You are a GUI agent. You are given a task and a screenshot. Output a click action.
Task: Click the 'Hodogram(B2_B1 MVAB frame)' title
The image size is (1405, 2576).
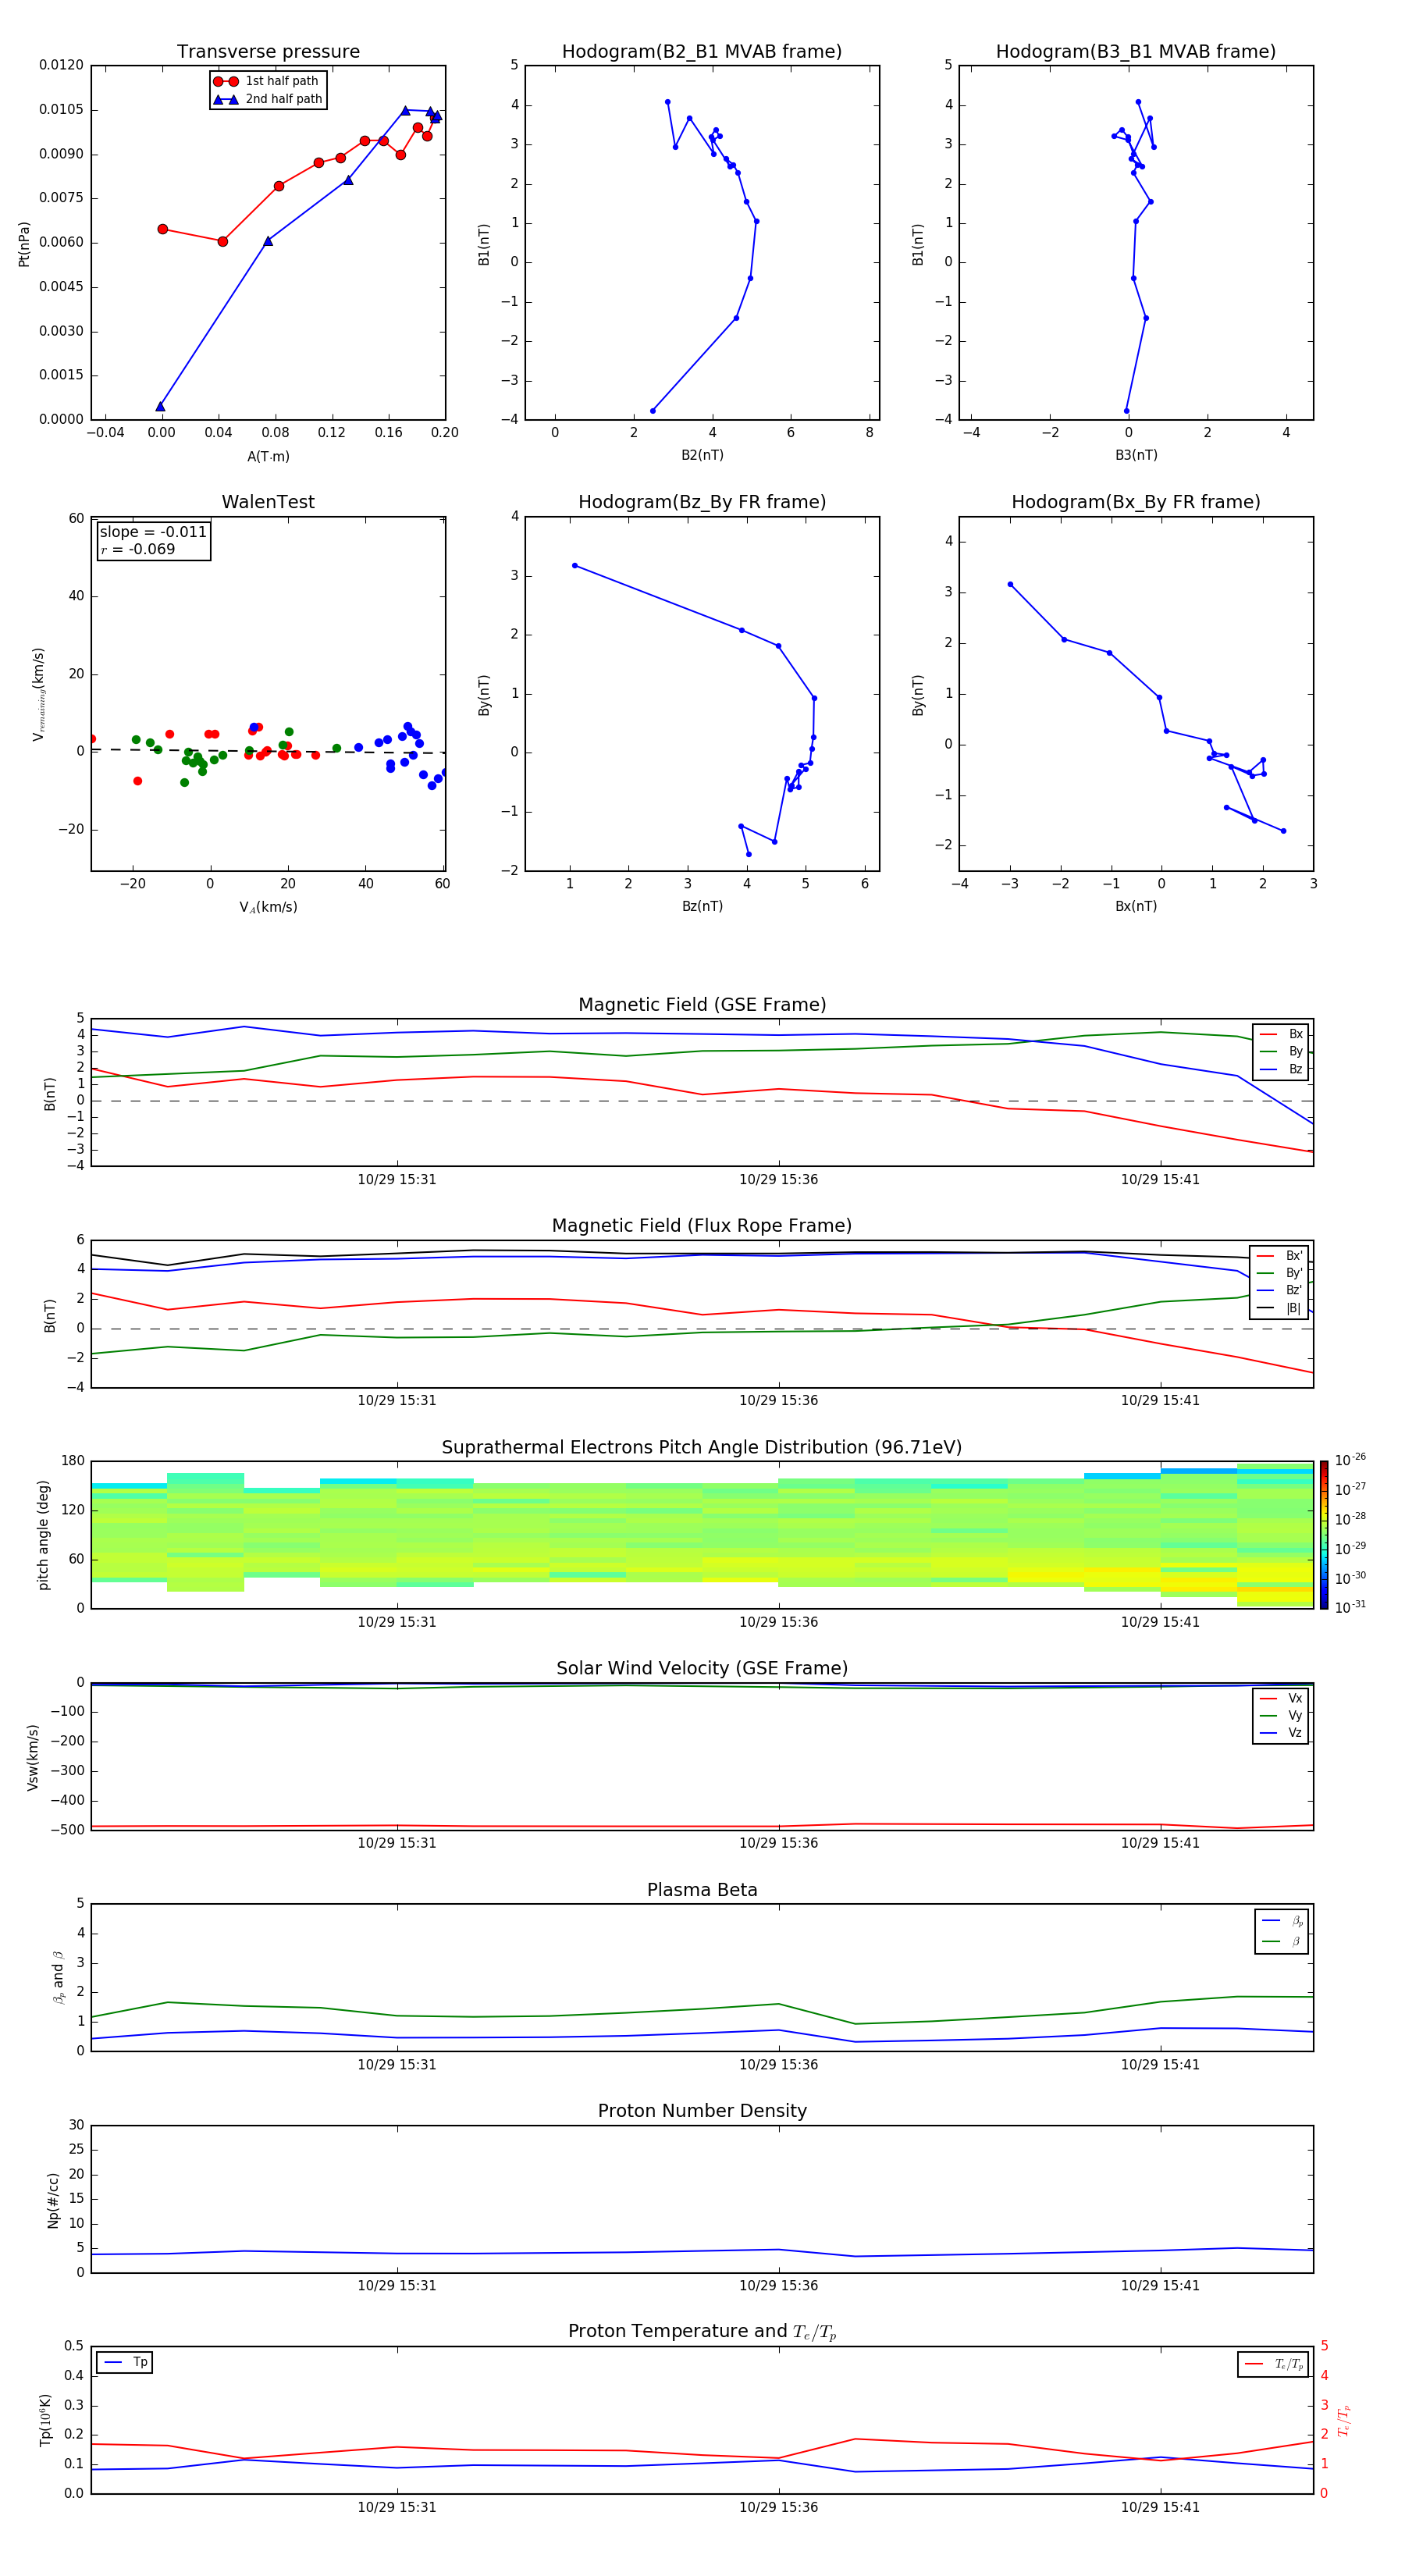pos(702,52)
